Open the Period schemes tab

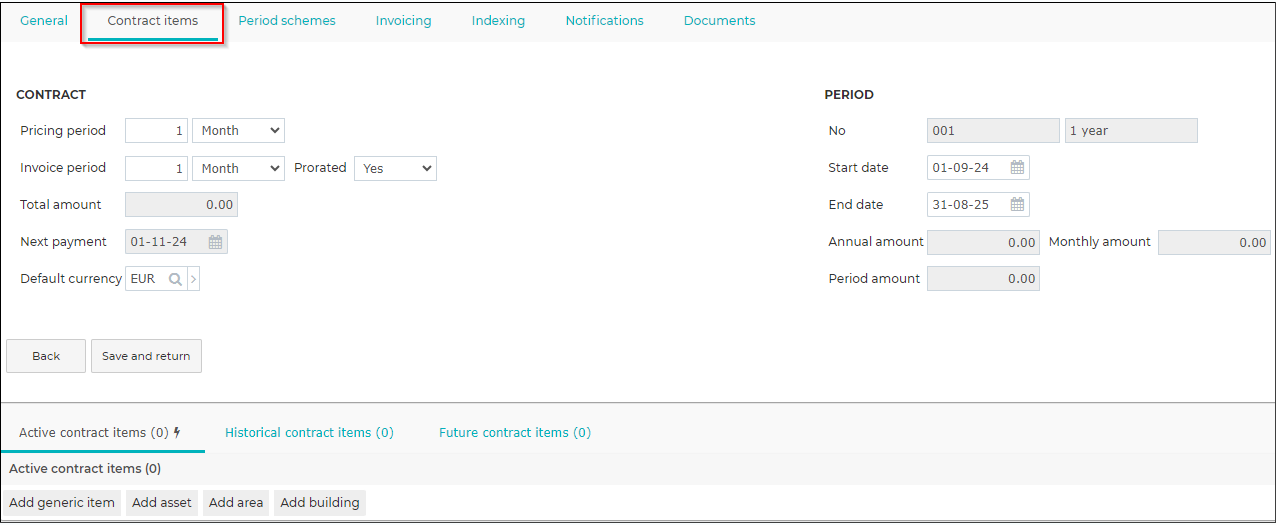(287, 21)
